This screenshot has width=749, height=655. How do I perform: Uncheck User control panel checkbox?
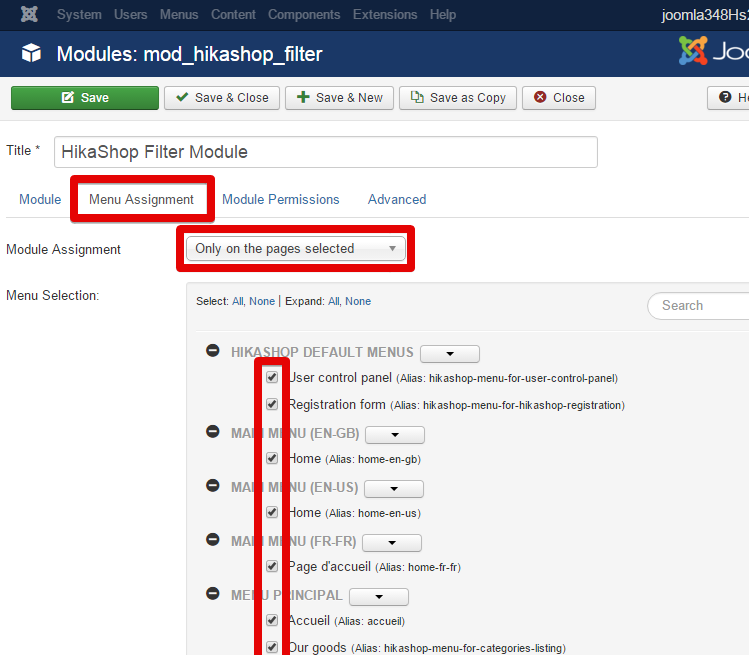[x=272, y=377]
